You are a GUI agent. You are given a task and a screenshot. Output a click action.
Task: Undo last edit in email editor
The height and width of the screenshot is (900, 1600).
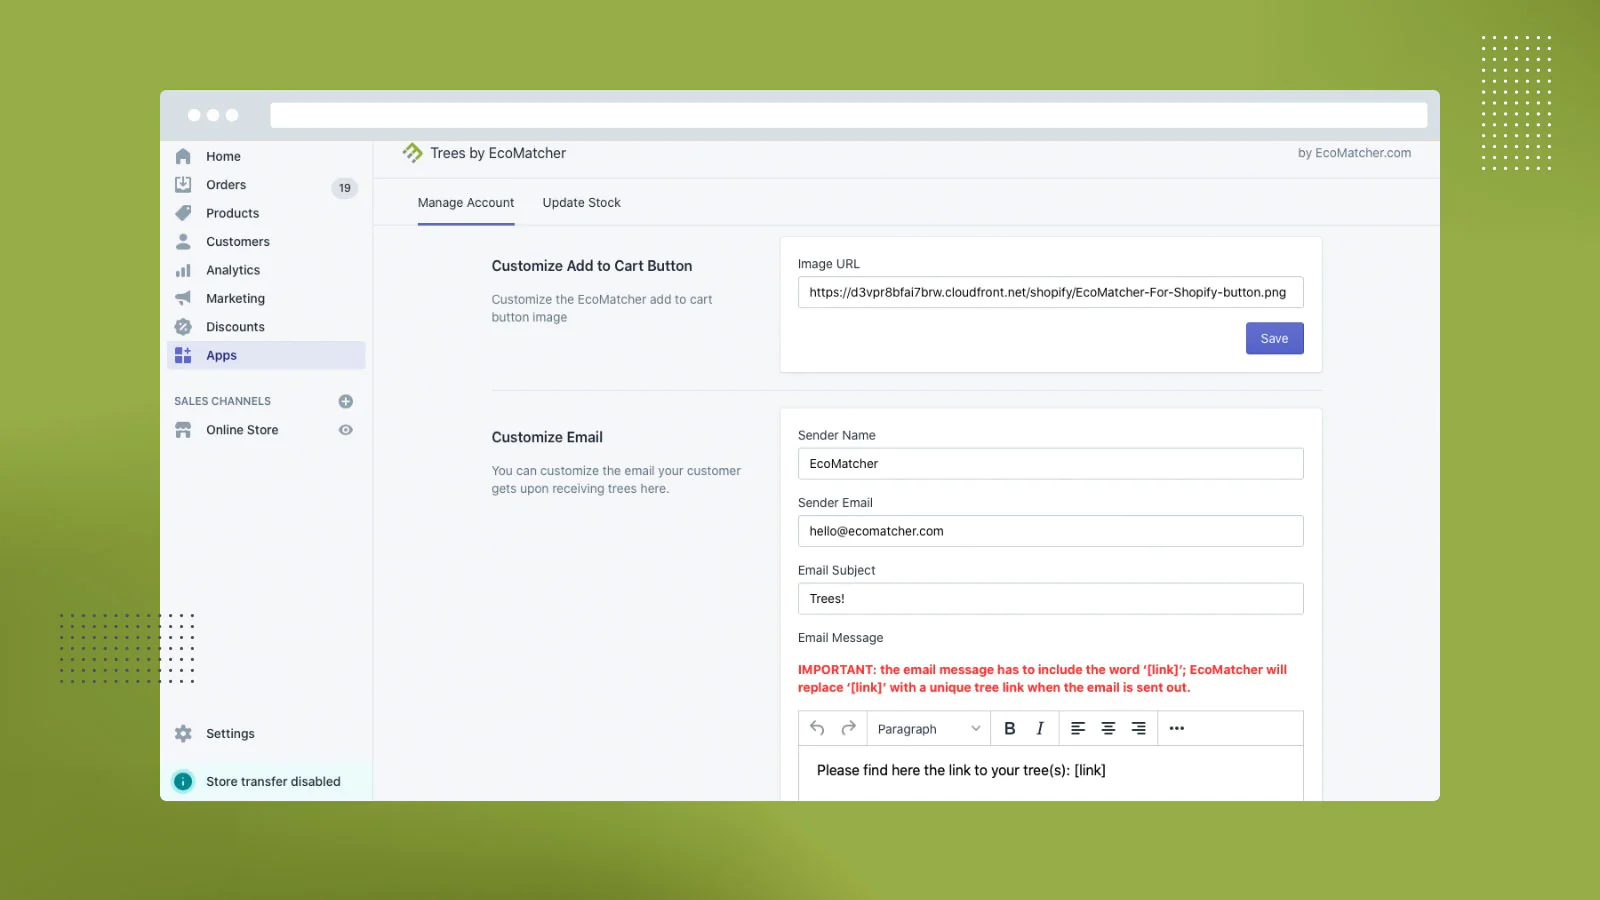(x=817, y=728)
